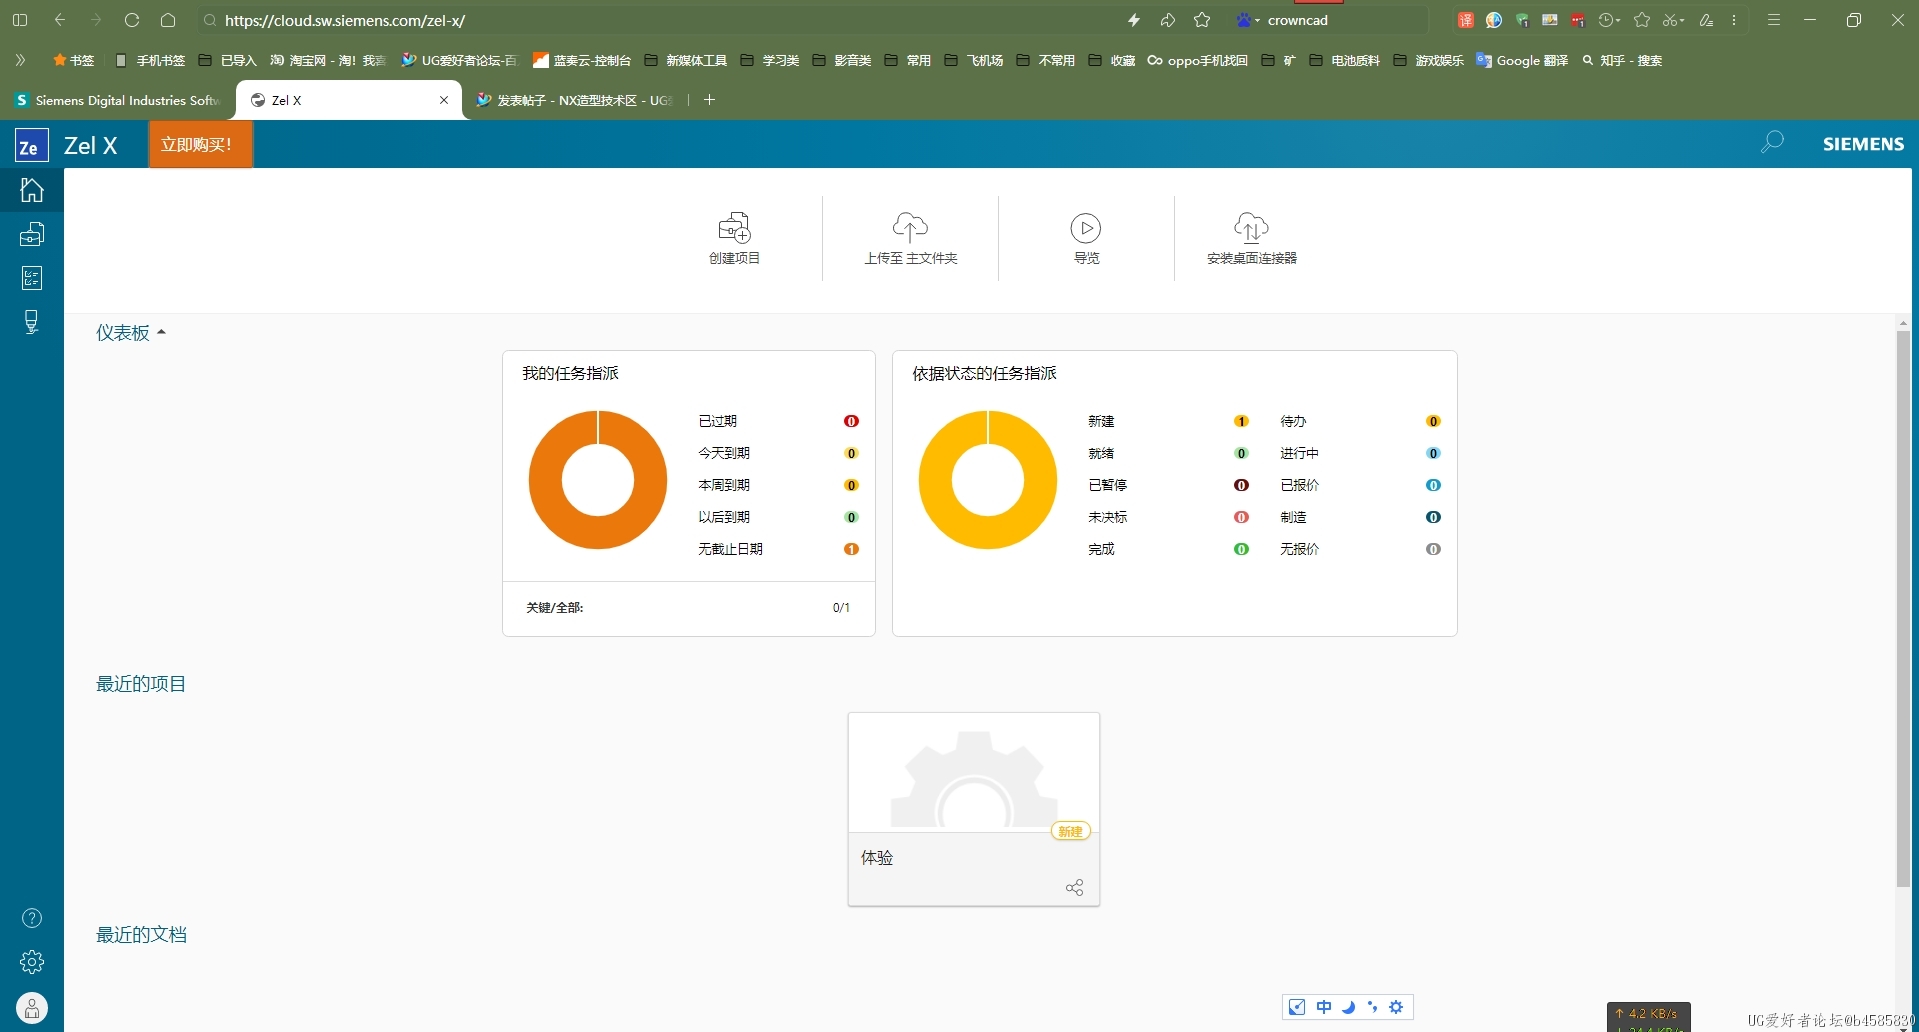Click the 新建 status row
The width and height of the screenshot is (1919, 1032).
(x=1168, y=421)
